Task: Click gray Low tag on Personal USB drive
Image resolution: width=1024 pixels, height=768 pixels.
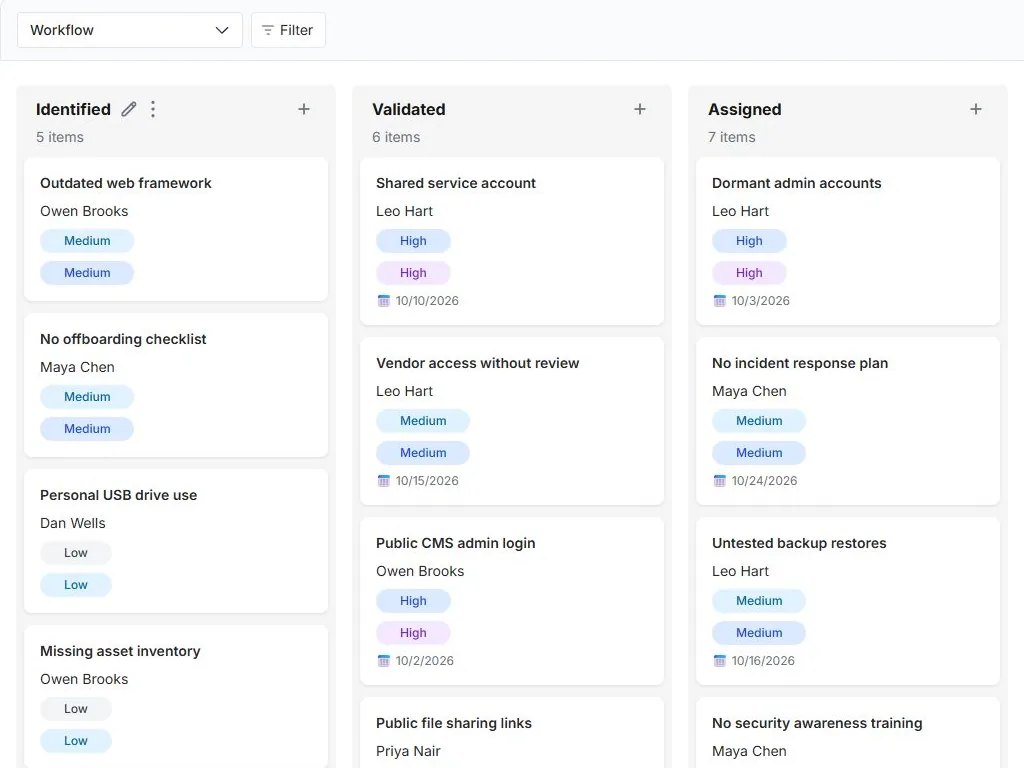Action: (76, 553)
